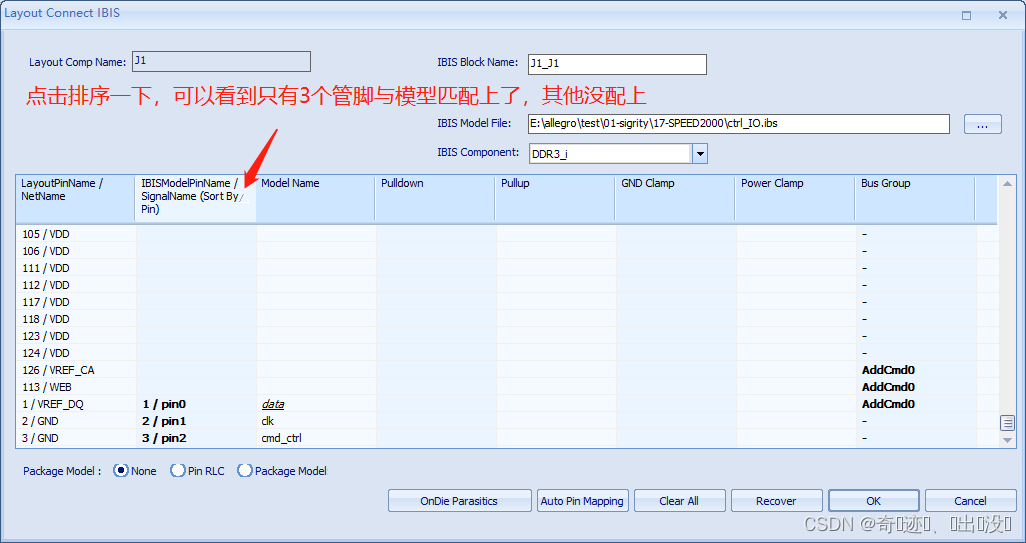Image resolution: width=1026 pixels, height=543 pixels.
Task: Click the table's scroll up arrow
Action: tap(1007, 184)
